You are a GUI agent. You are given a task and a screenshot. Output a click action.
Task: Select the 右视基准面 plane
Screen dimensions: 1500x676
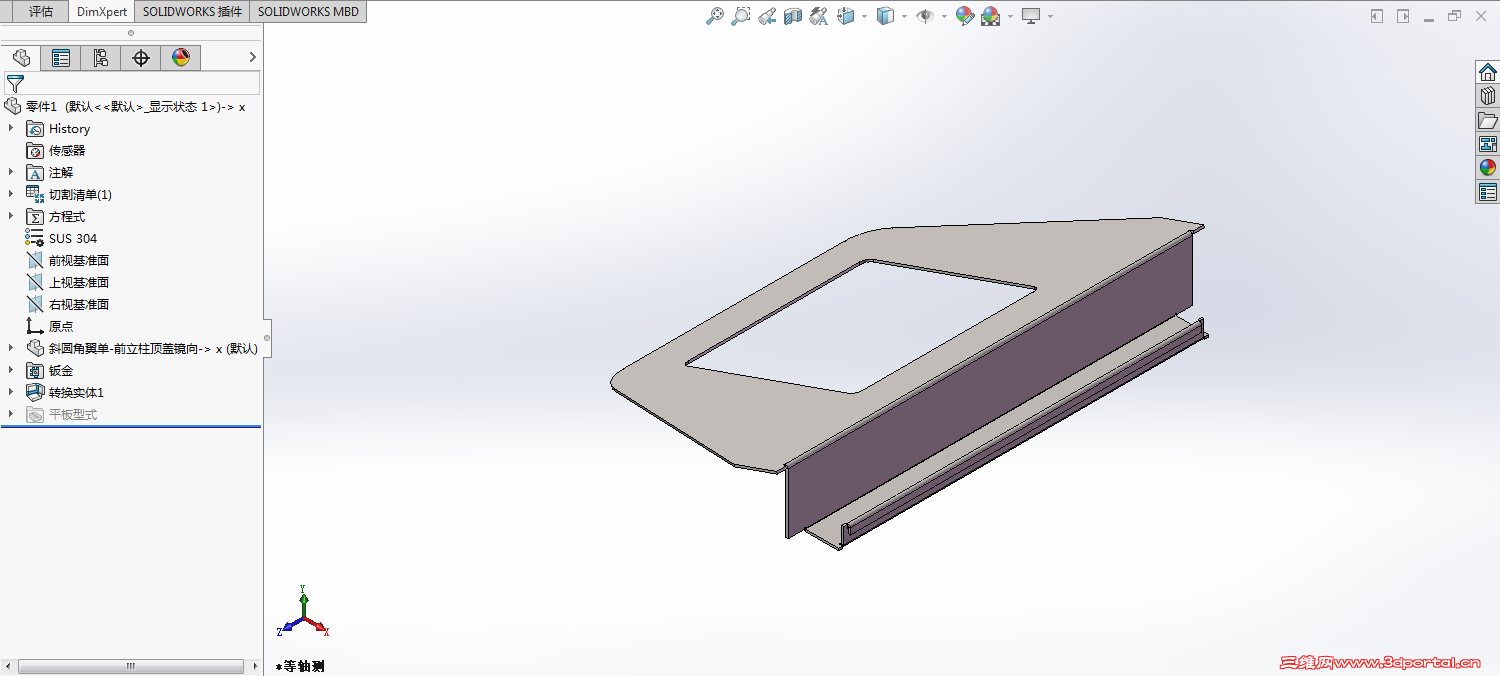pyautogui.click(x=68, y=304)
